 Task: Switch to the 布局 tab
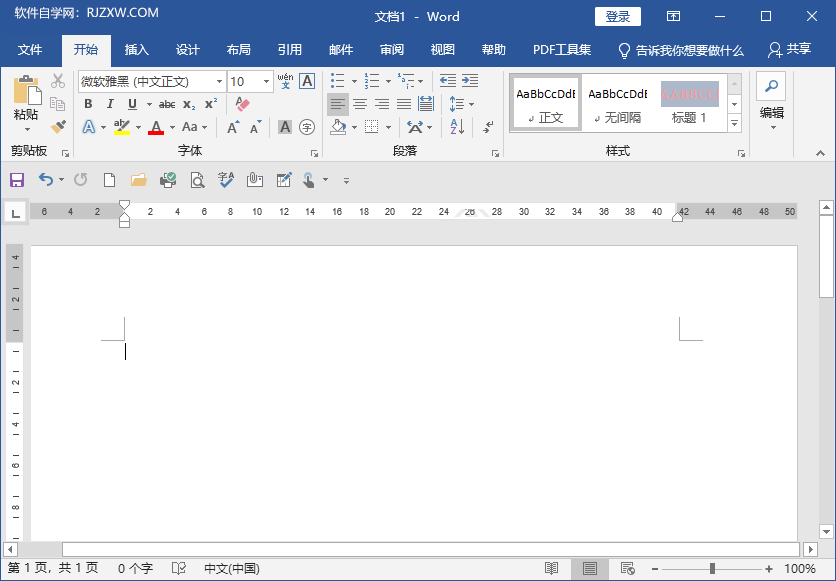[238, 50]
